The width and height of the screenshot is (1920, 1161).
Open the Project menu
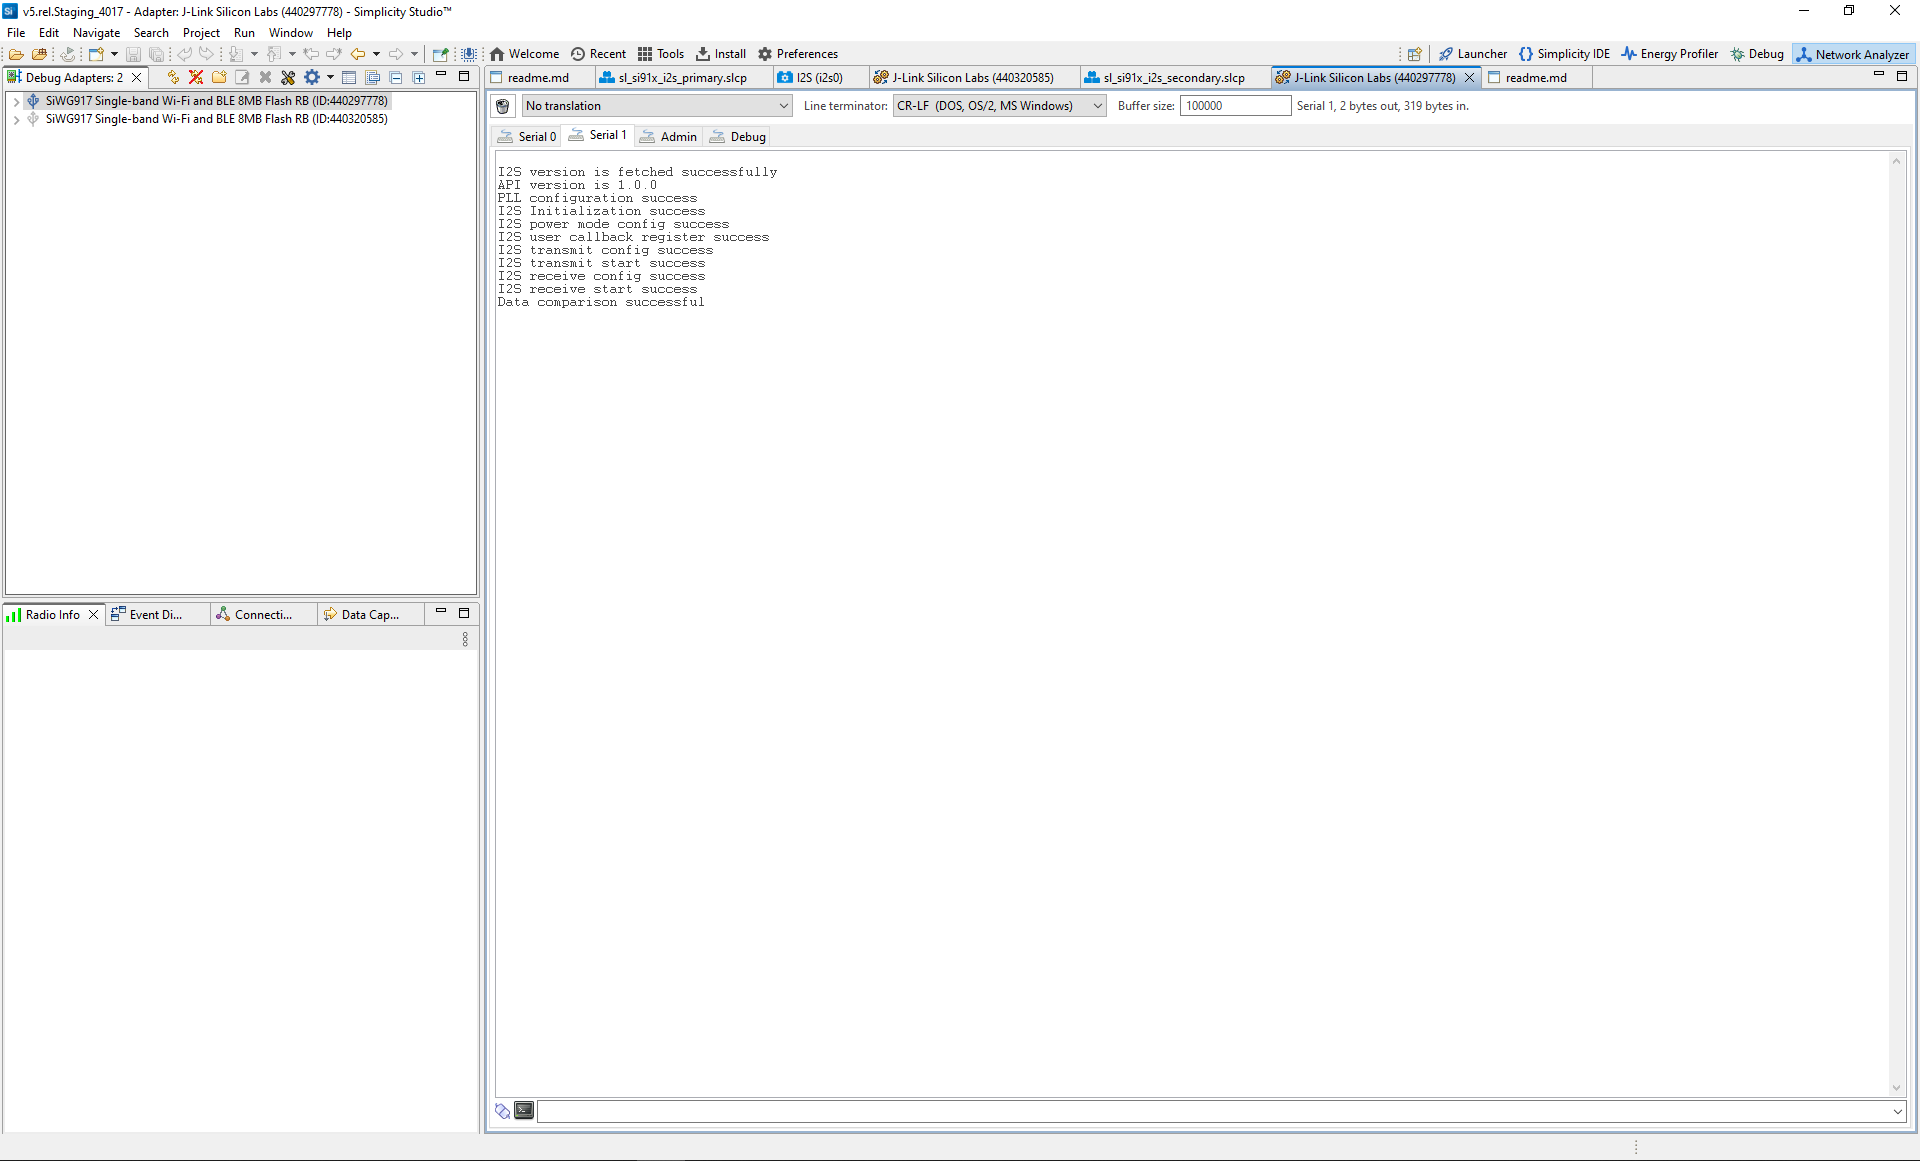[x=201, y=33]
